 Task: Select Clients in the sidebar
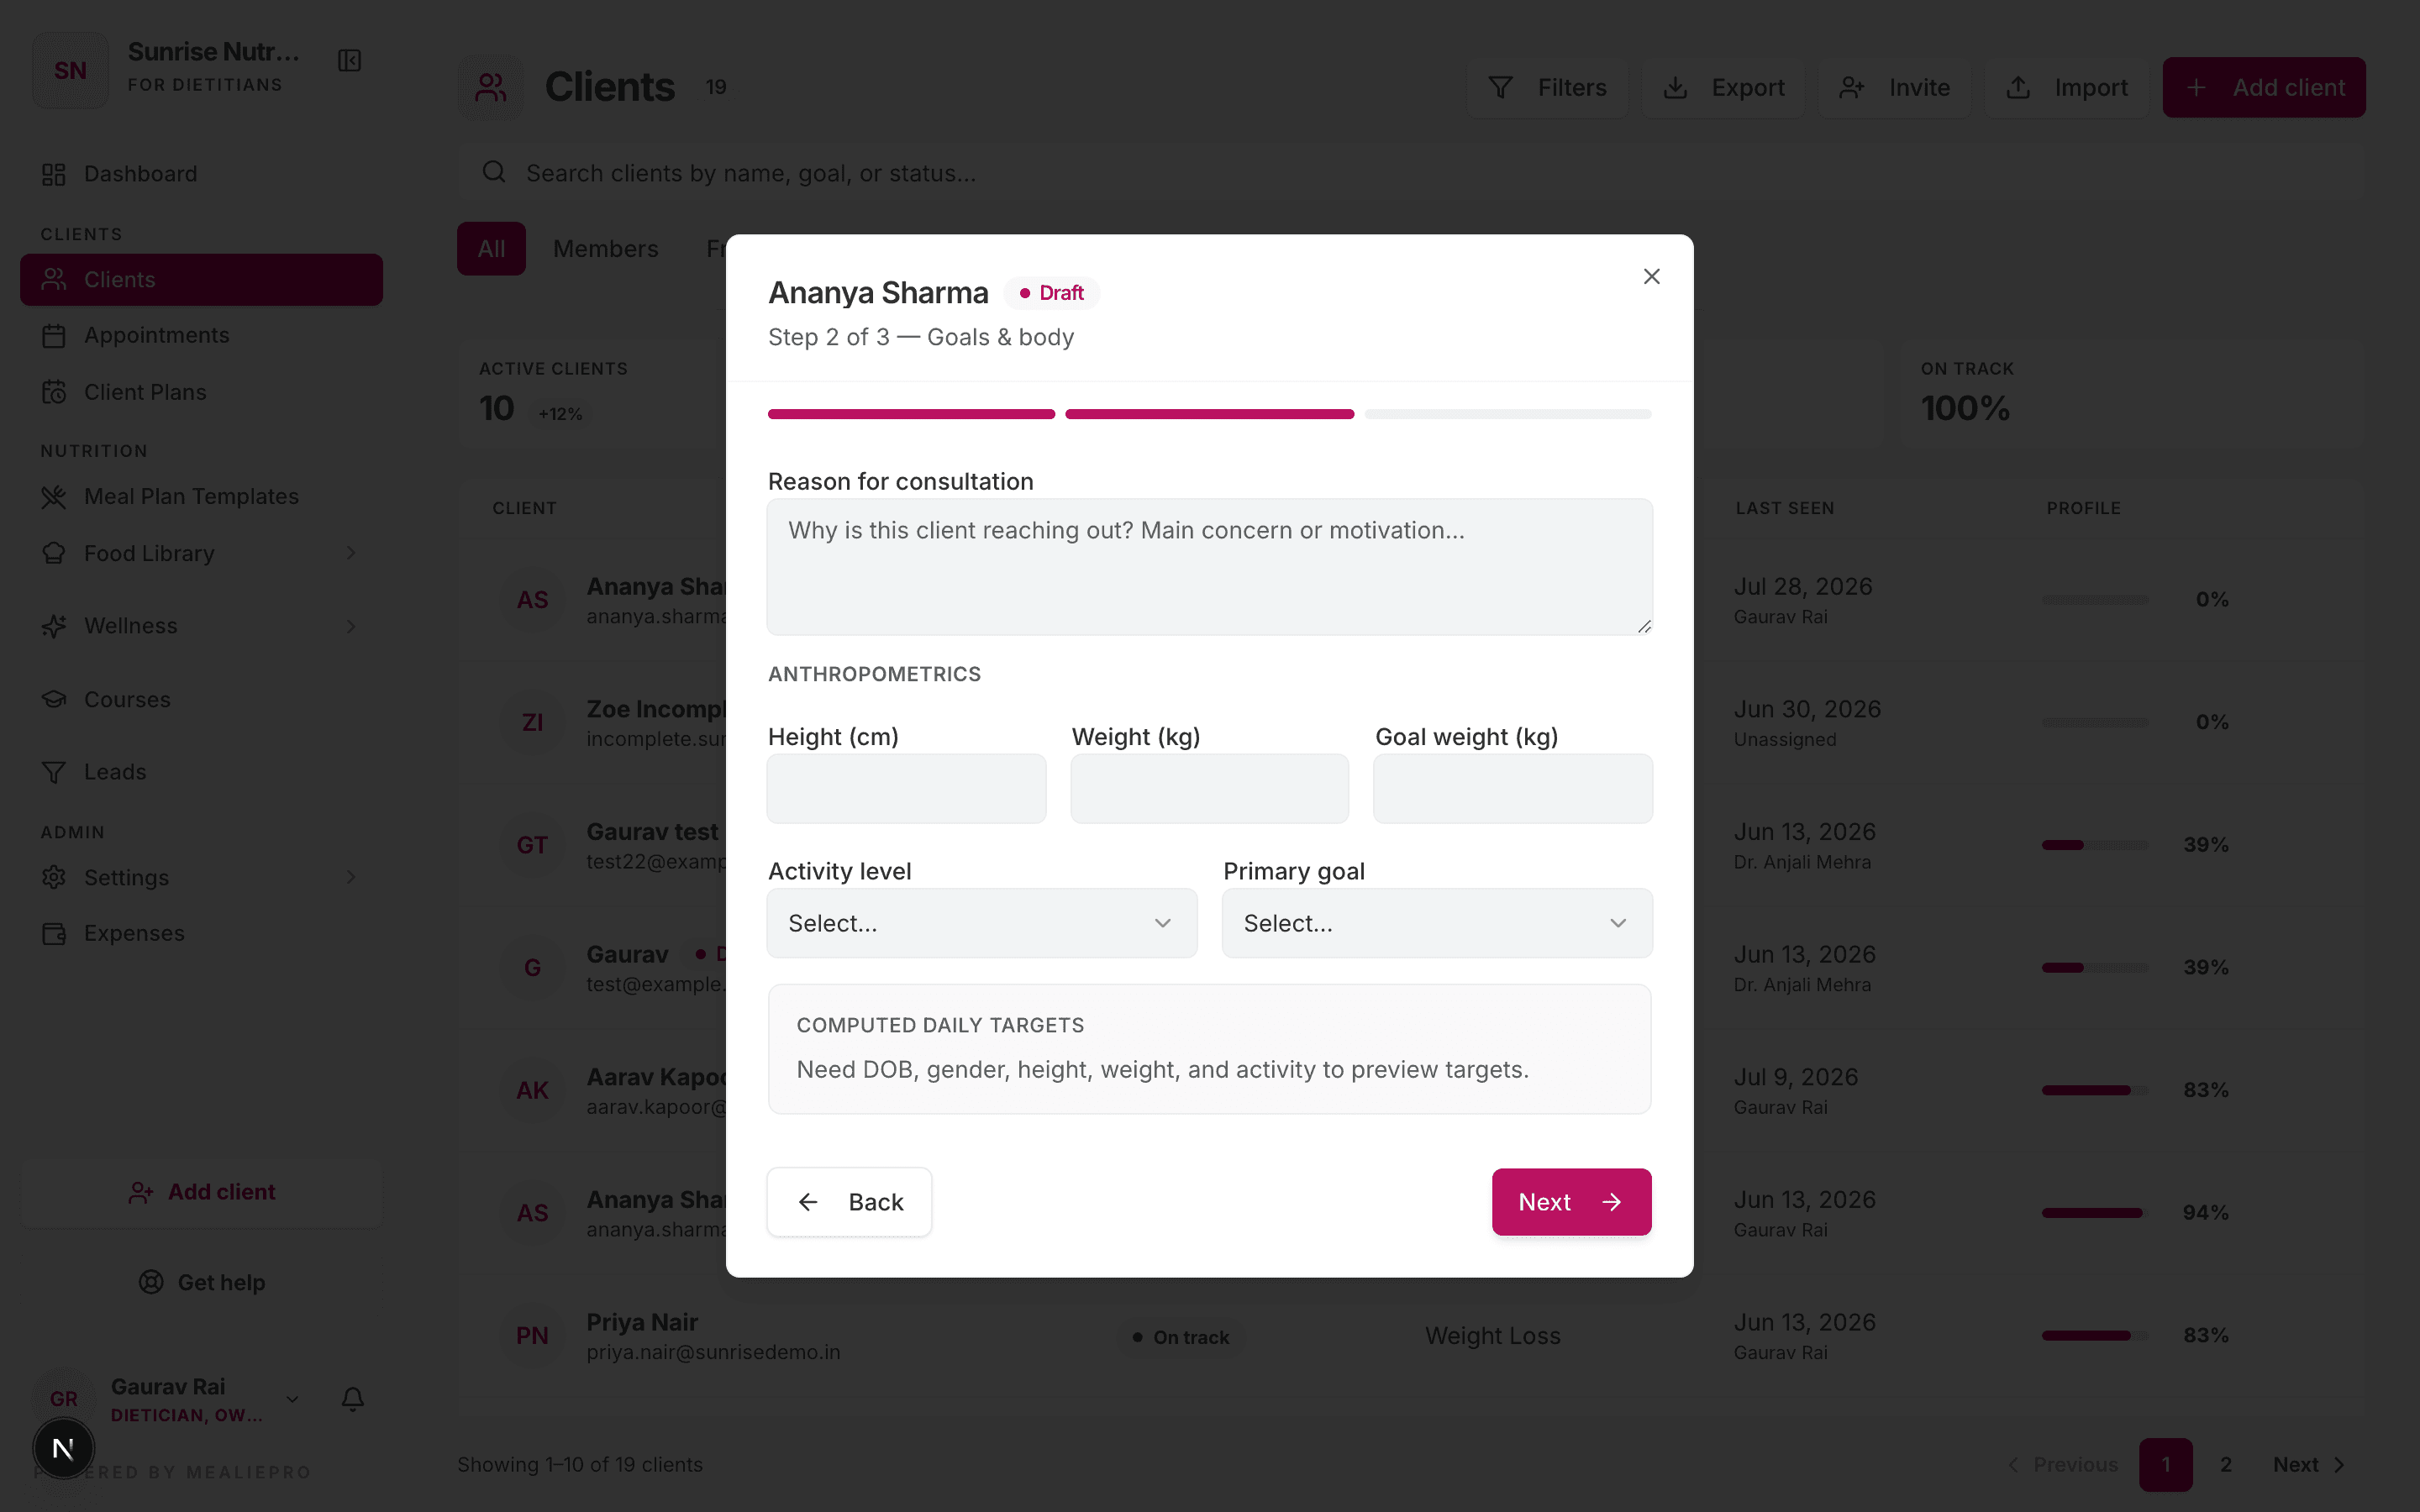(201, 280)
